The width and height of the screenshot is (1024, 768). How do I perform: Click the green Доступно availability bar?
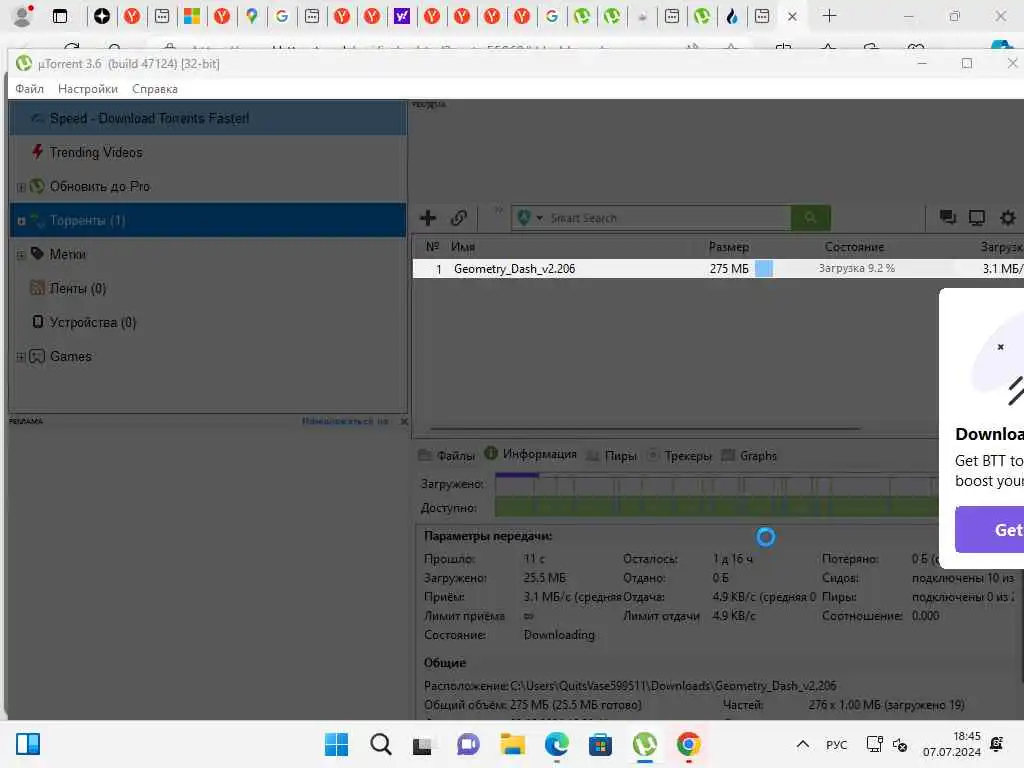[x=716, y=507]
